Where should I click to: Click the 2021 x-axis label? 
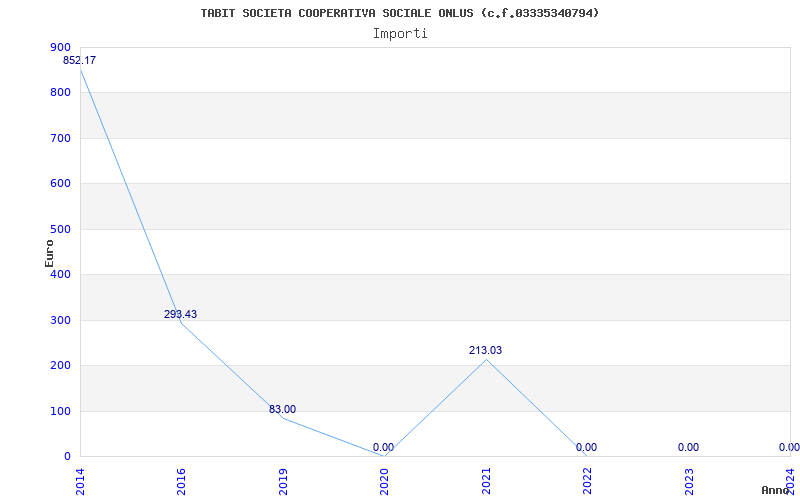pos(486,482)
